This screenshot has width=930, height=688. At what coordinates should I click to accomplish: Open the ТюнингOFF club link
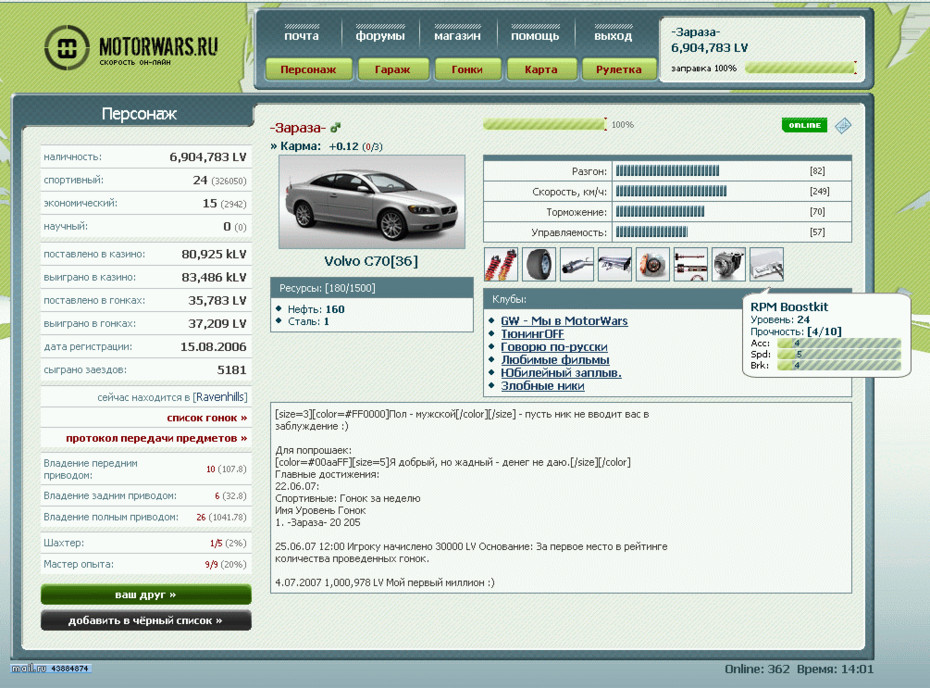click(533, 334)
